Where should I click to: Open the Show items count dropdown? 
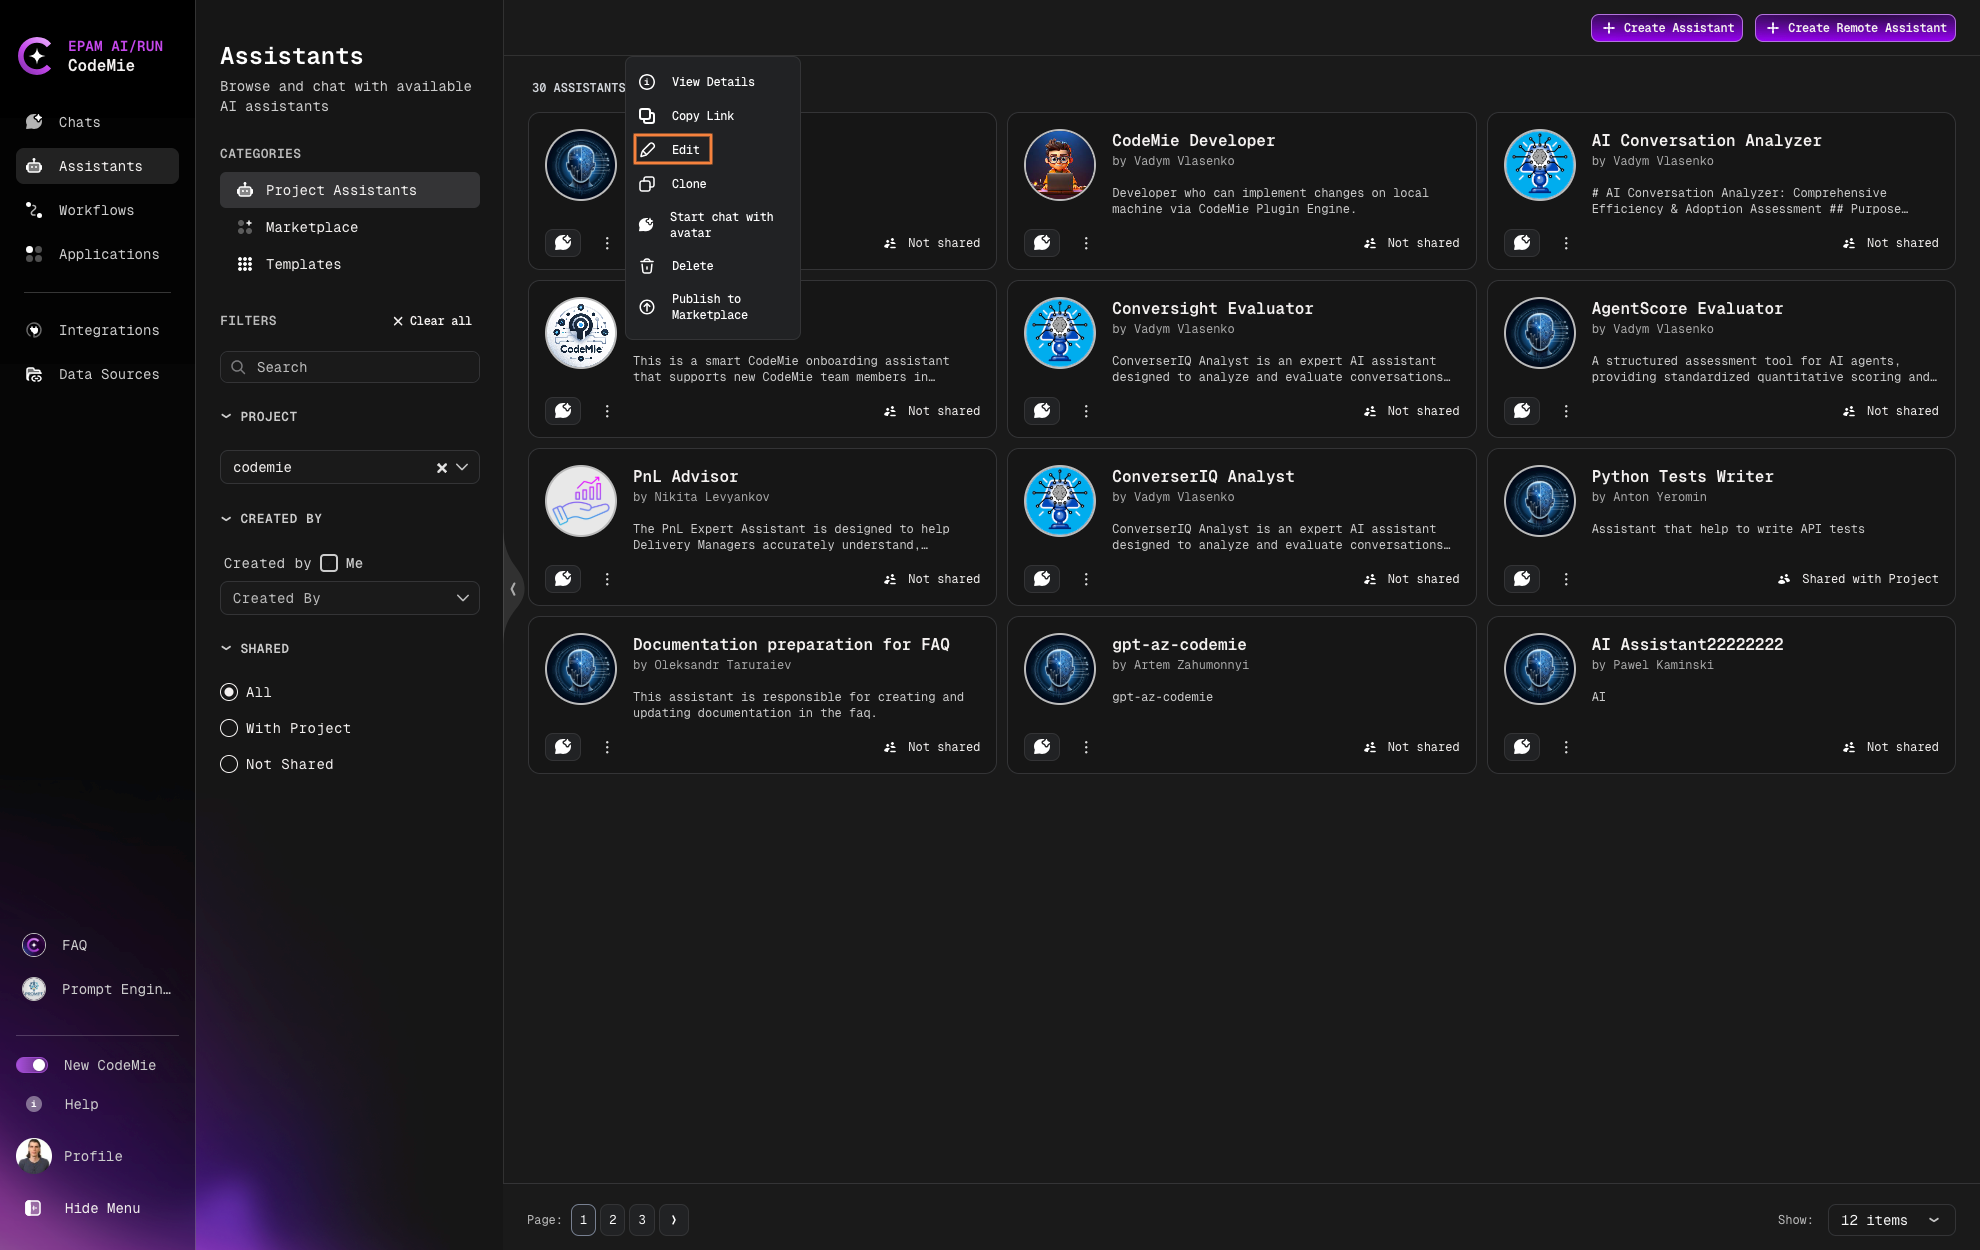pyautogui.click(x=1890, y=1220)
